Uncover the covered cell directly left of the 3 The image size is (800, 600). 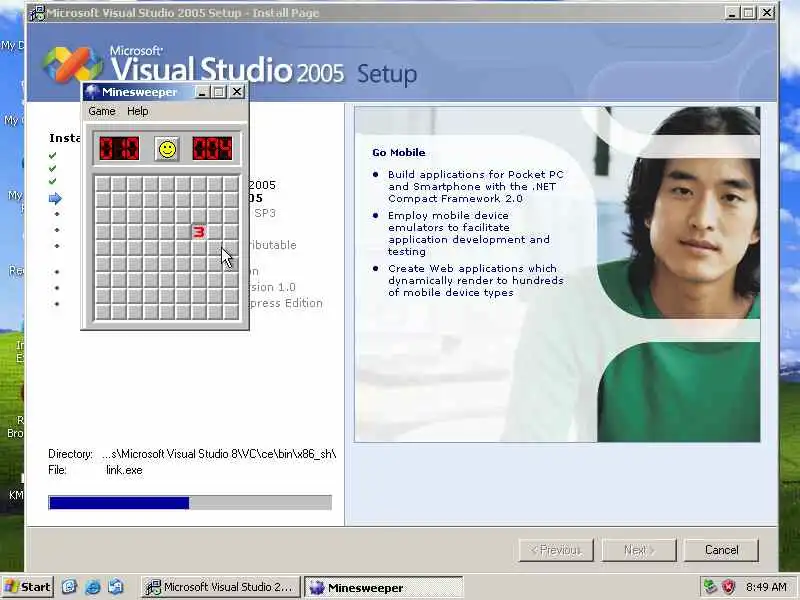click(x=183, y=232)
